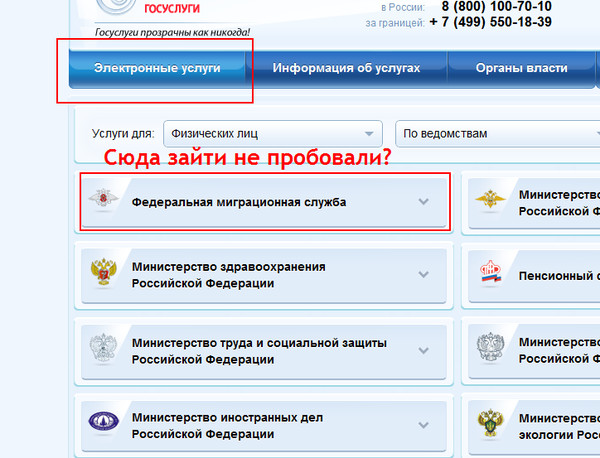Open Министерство иностранных дел Российской Федерации link
The width and height of the screenshot is (600, 458).
(227, 426)
